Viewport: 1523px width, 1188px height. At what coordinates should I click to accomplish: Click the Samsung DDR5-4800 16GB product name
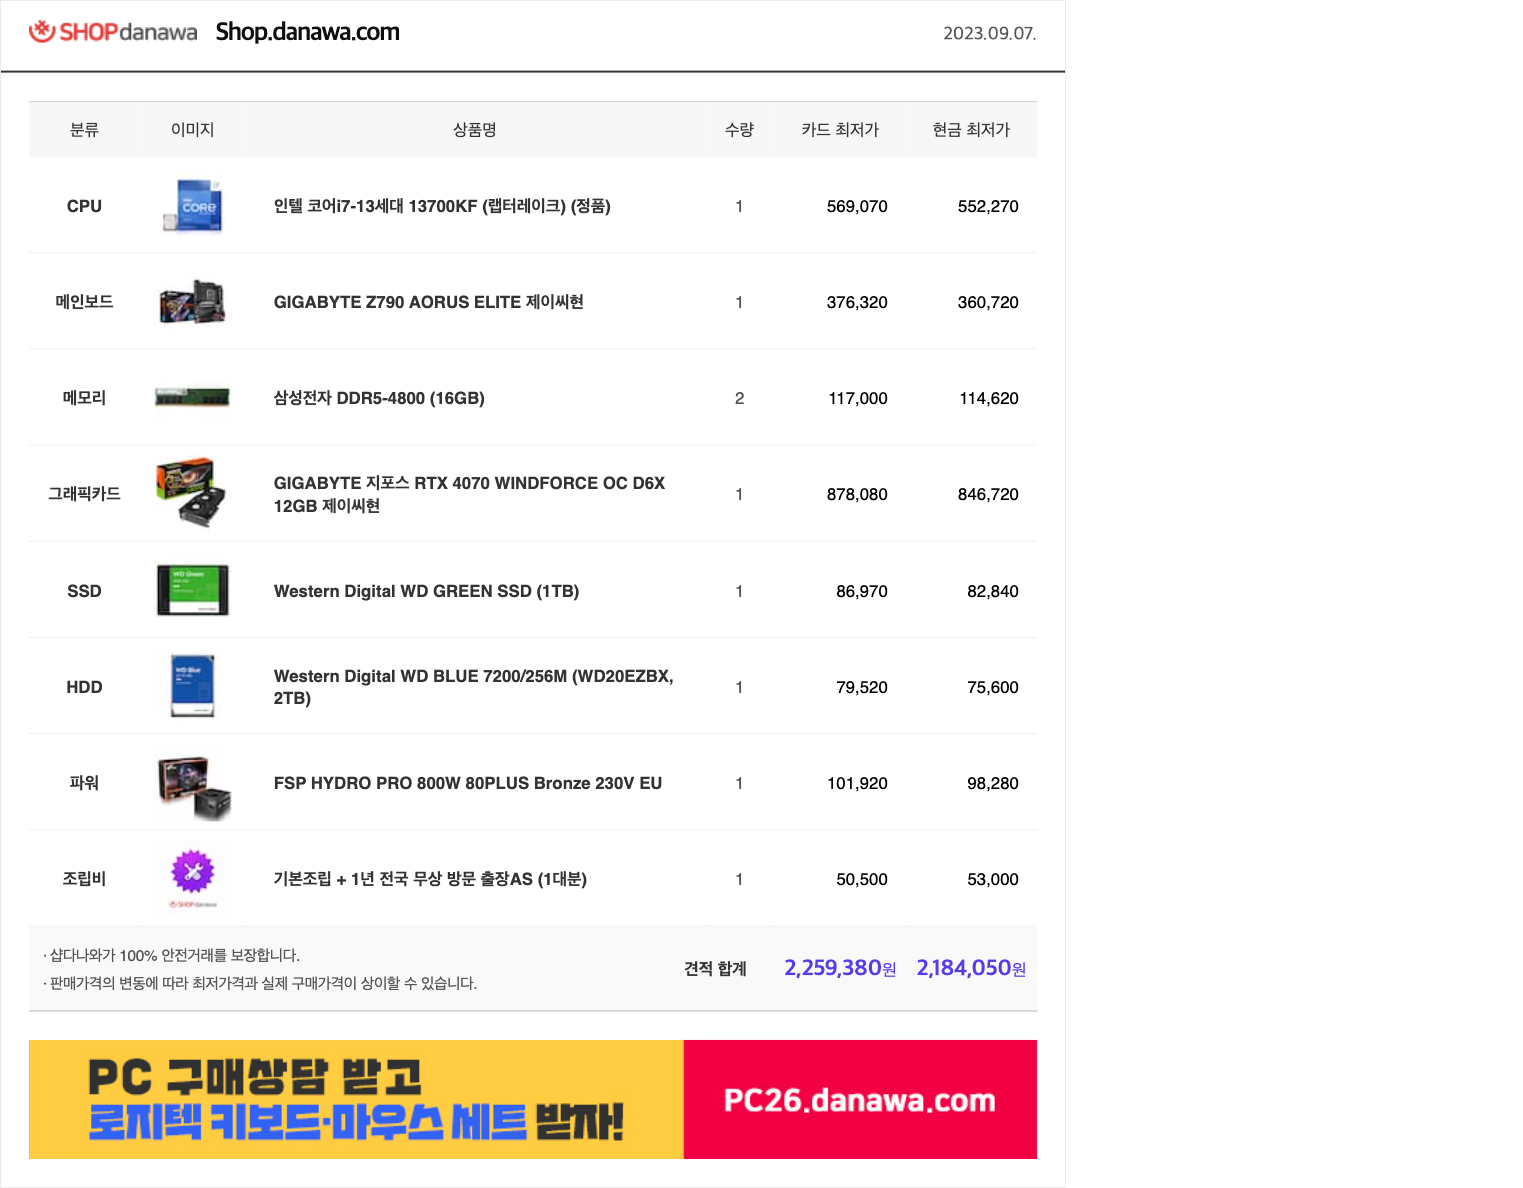379,398
